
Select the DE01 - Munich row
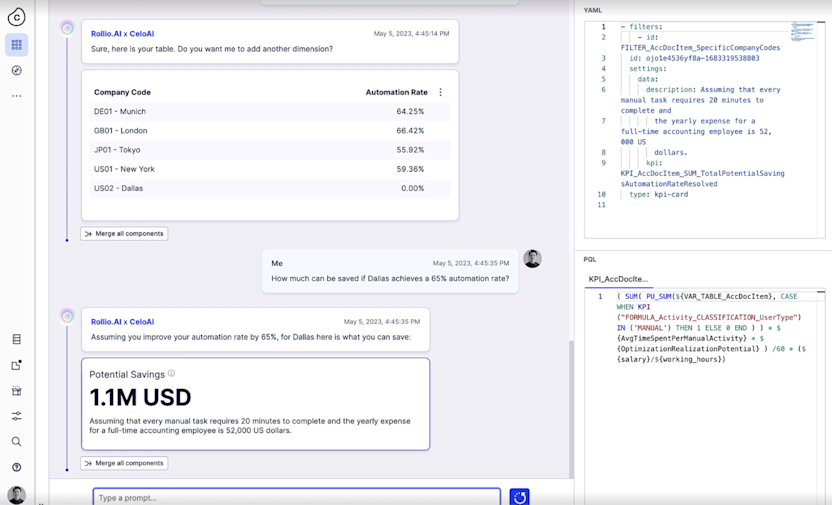tap(270, 111)
